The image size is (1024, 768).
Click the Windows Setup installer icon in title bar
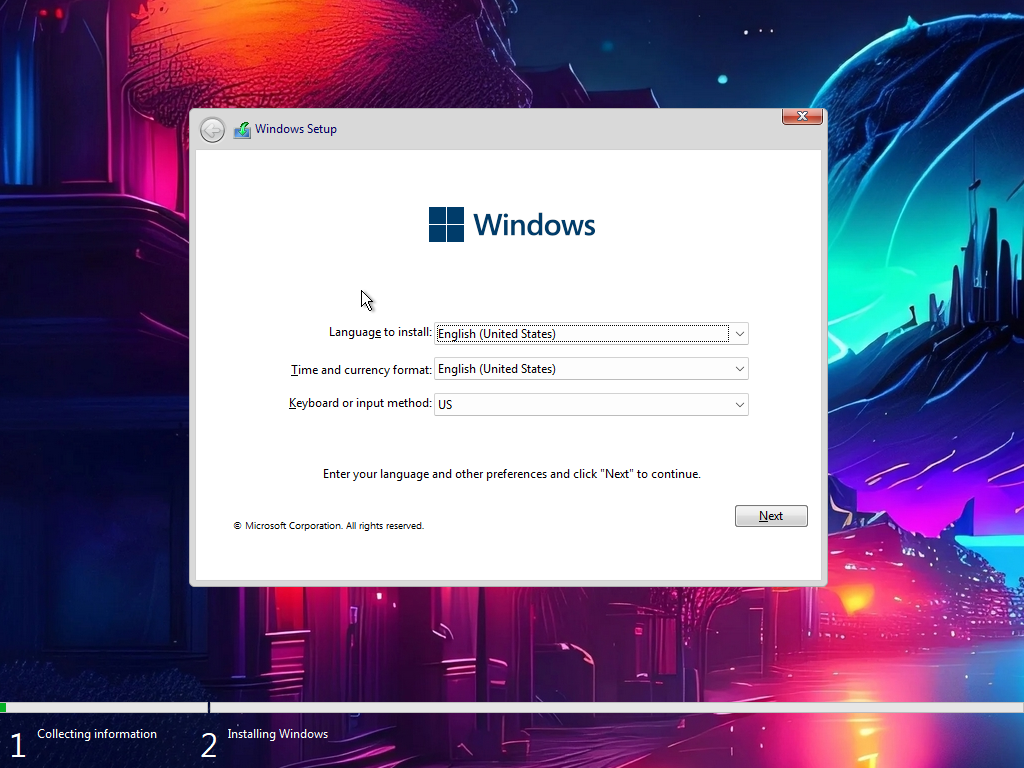(242, 129)
